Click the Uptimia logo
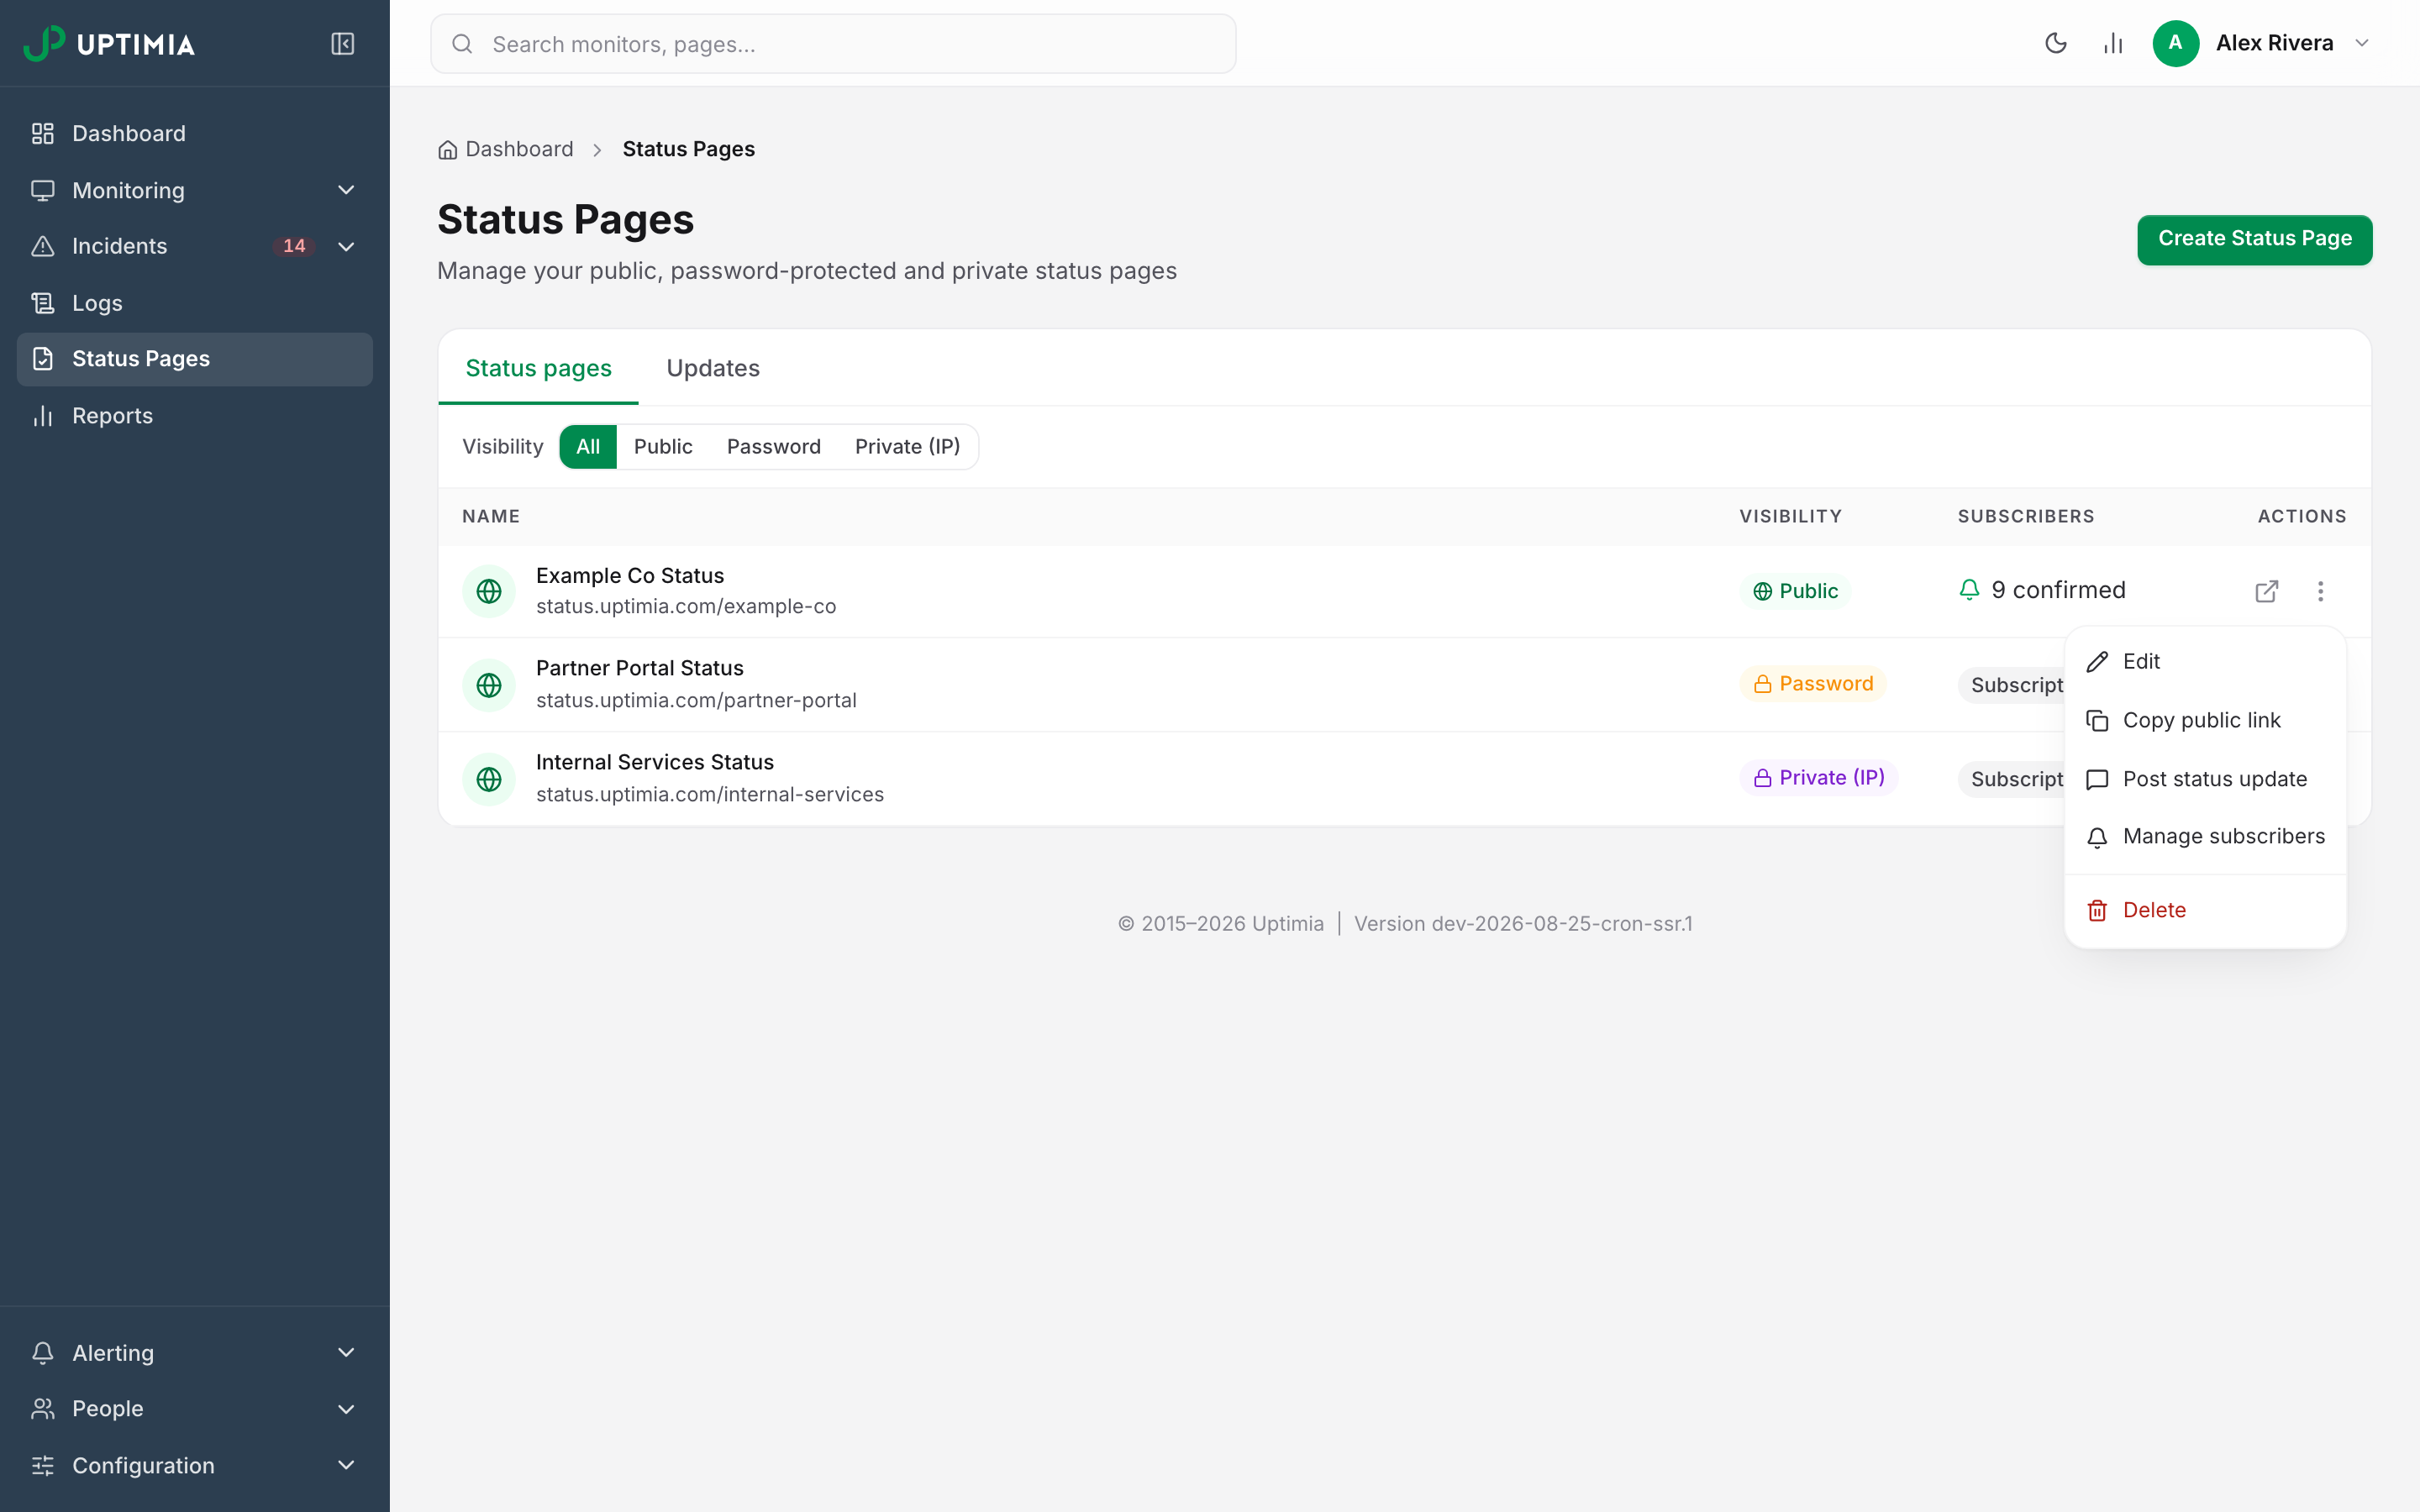The image size is (2420, 1512). coord(109,44)
